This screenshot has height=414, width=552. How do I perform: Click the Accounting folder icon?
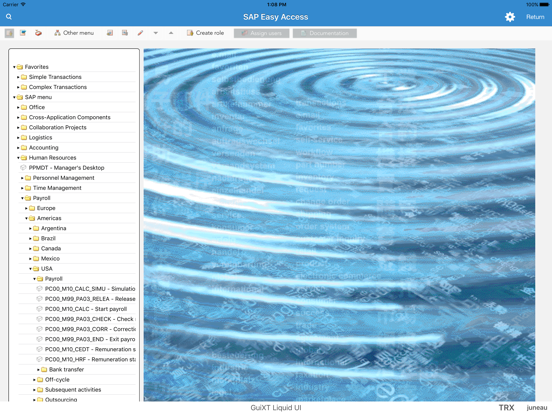click(24, 148)
